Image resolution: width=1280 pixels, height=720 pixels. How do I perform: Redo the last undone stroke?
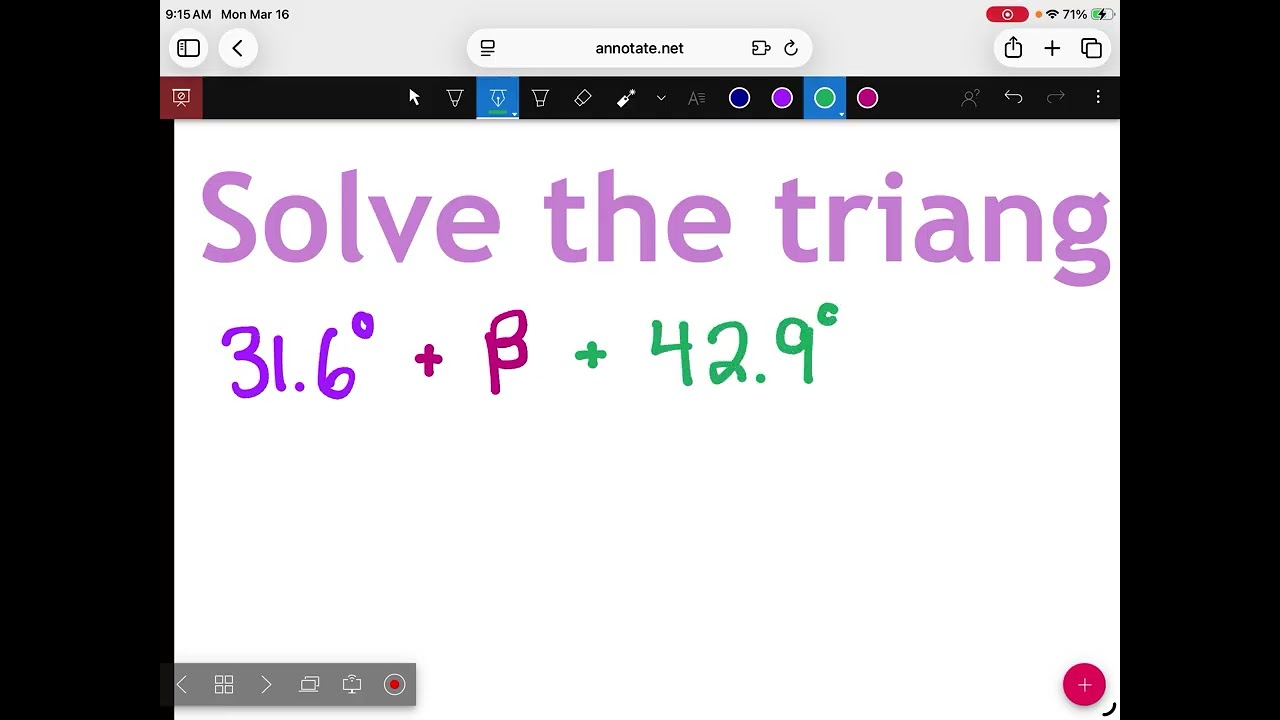[x=1055, y=97]
